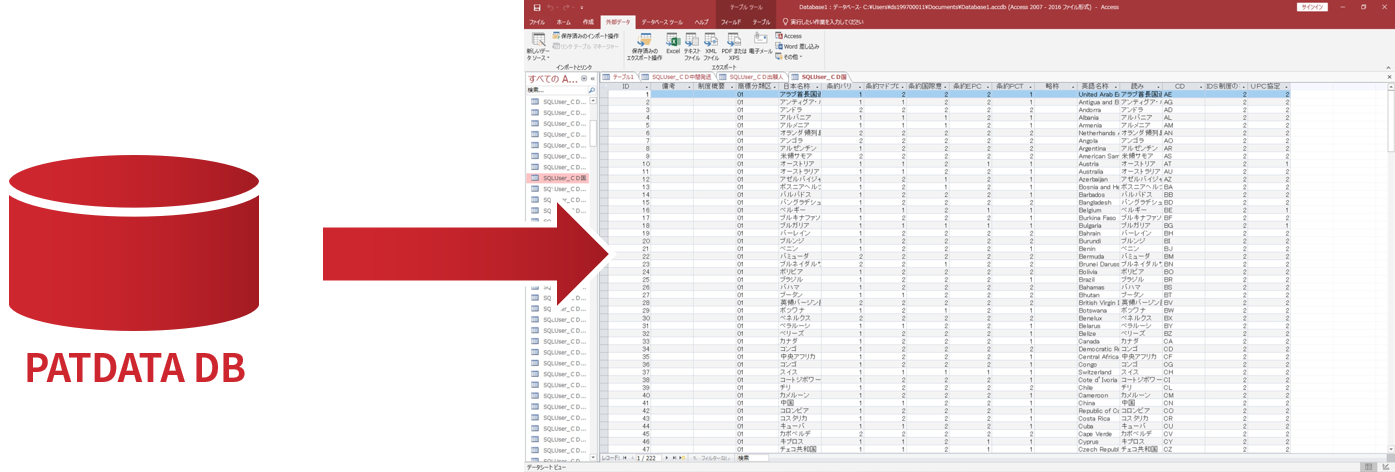
Task: Click the Switzerland cell in 英語名称 column
Action: (1098, 372)
